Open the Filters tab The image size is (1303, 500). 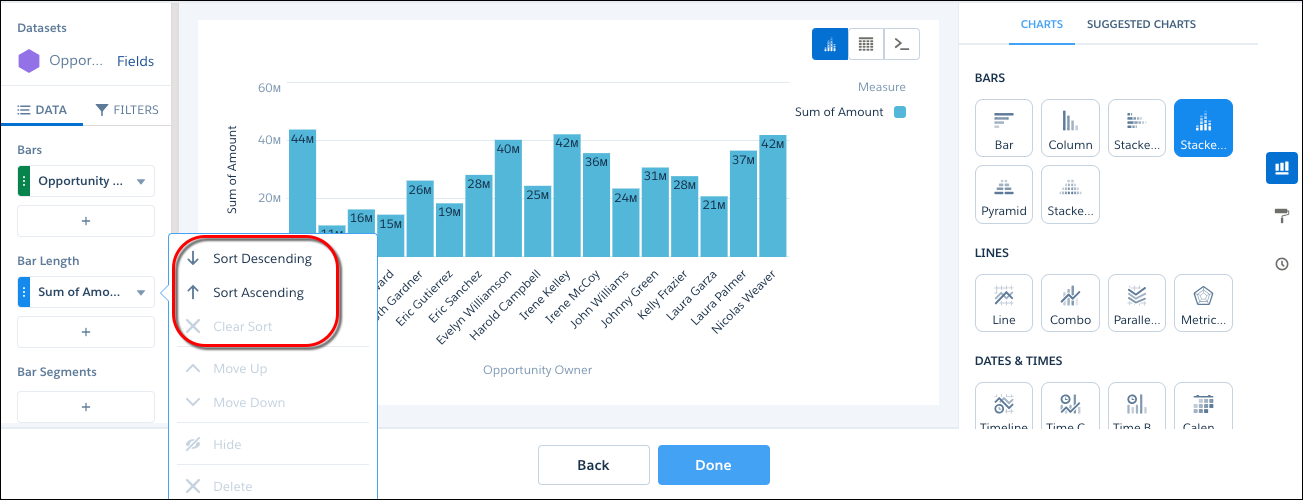tap(127, 110)
